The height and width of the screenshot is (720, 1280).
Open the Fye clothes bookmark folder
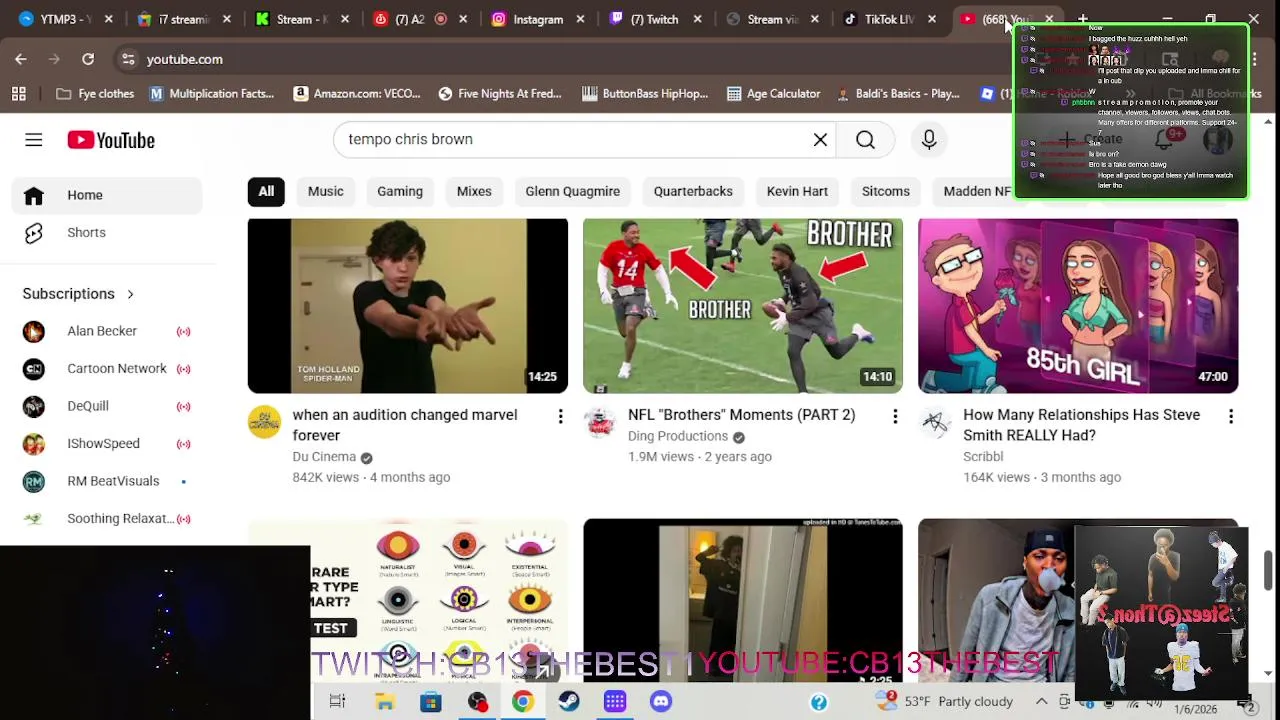[96, 94]
